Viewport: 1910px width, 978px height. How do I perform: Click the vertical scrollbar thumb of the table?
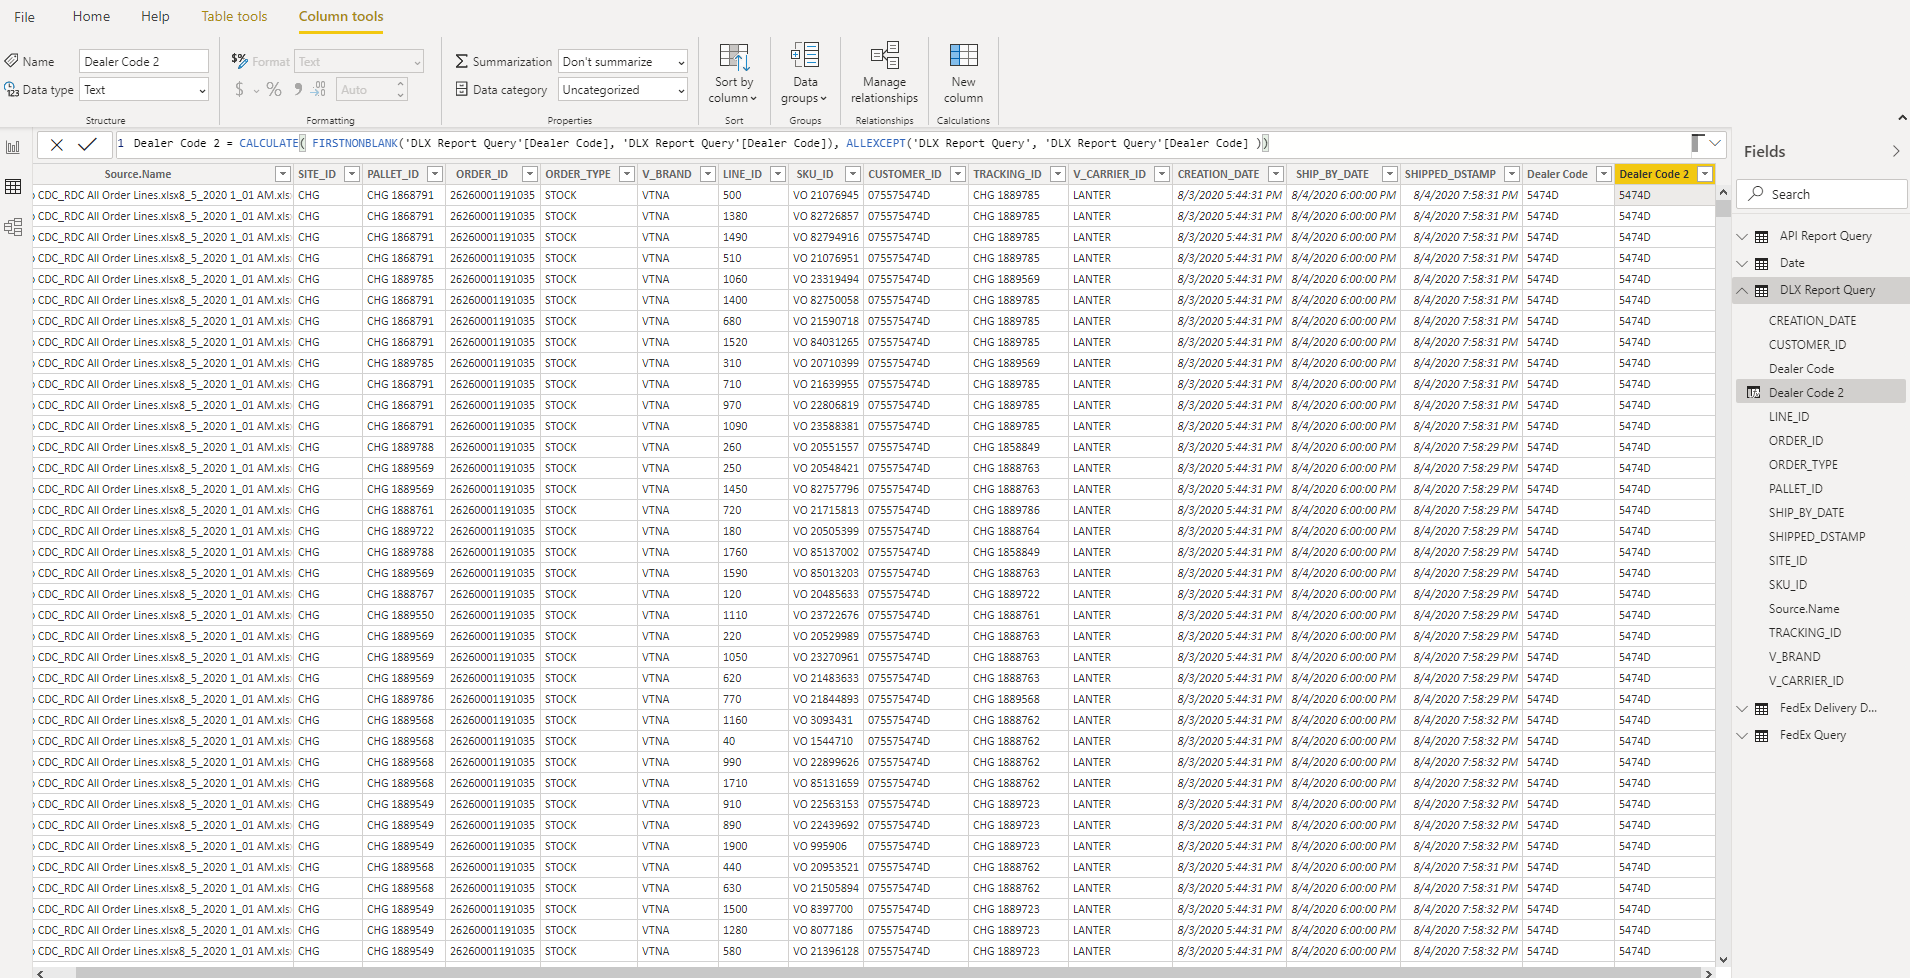click(x=1723, y=208)
